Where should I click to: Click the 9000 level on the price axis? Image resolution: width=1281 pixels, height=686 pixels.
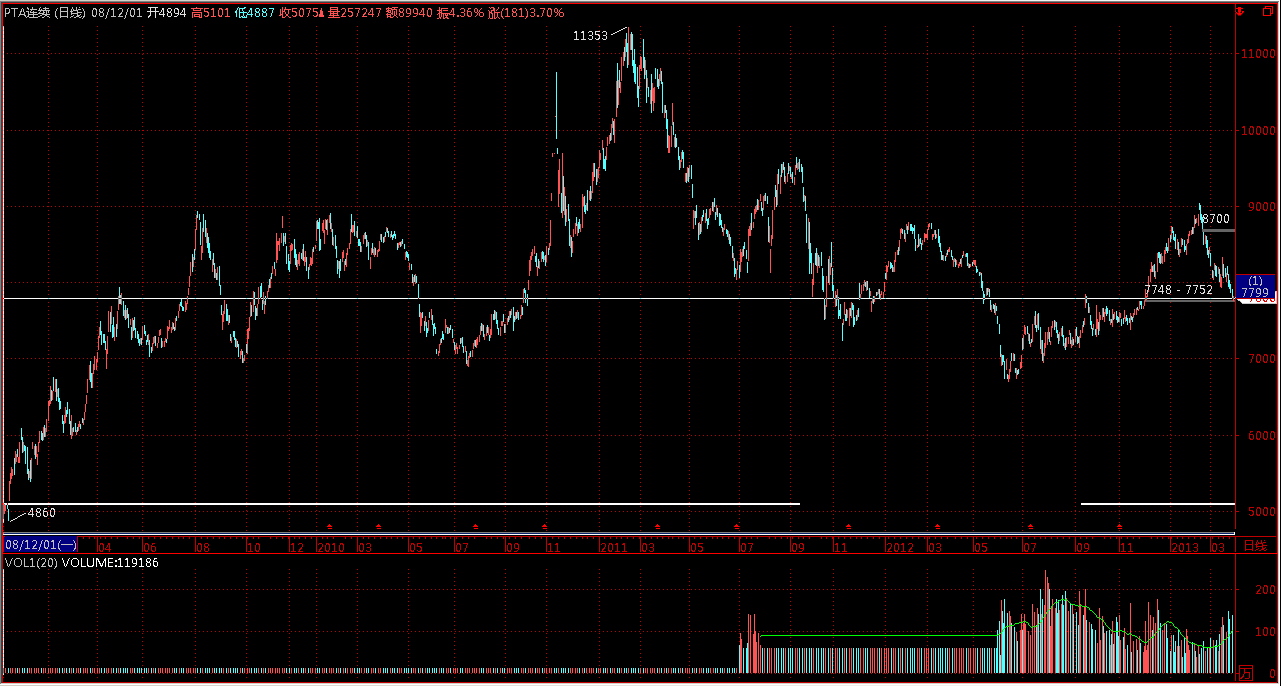click(1260, 207)
